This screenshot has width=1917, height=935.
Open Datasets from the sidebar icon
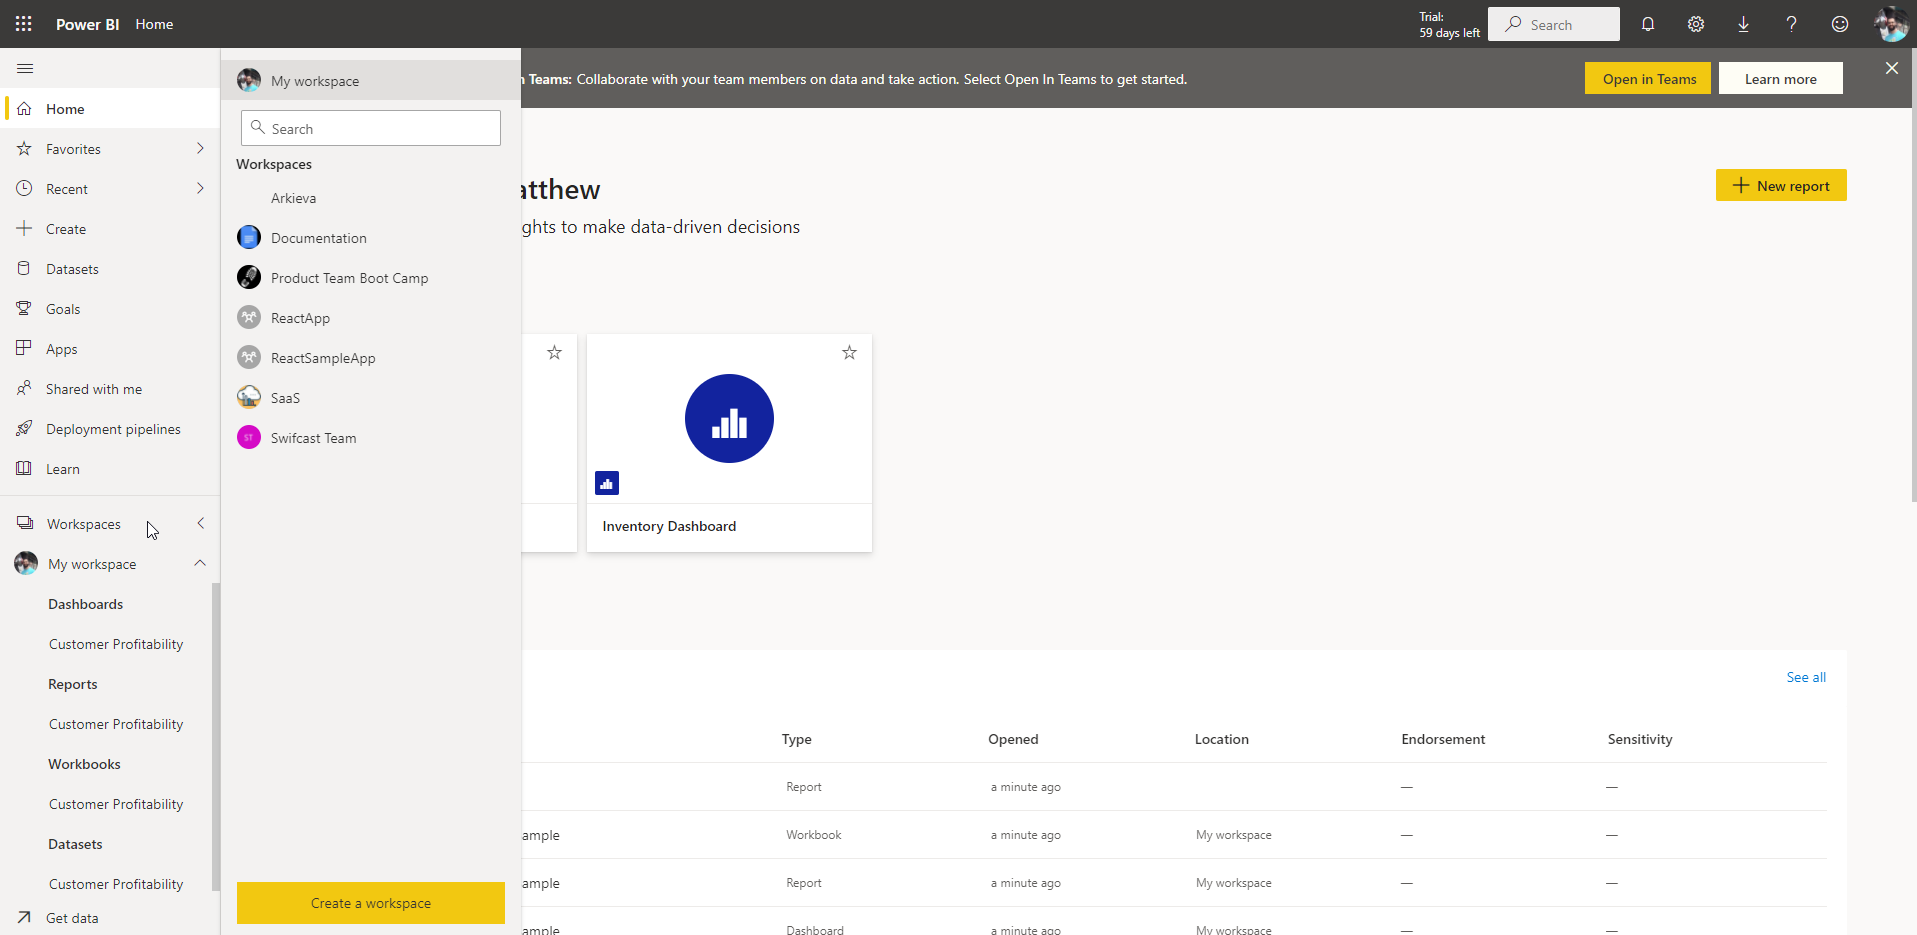click(24, 268)
